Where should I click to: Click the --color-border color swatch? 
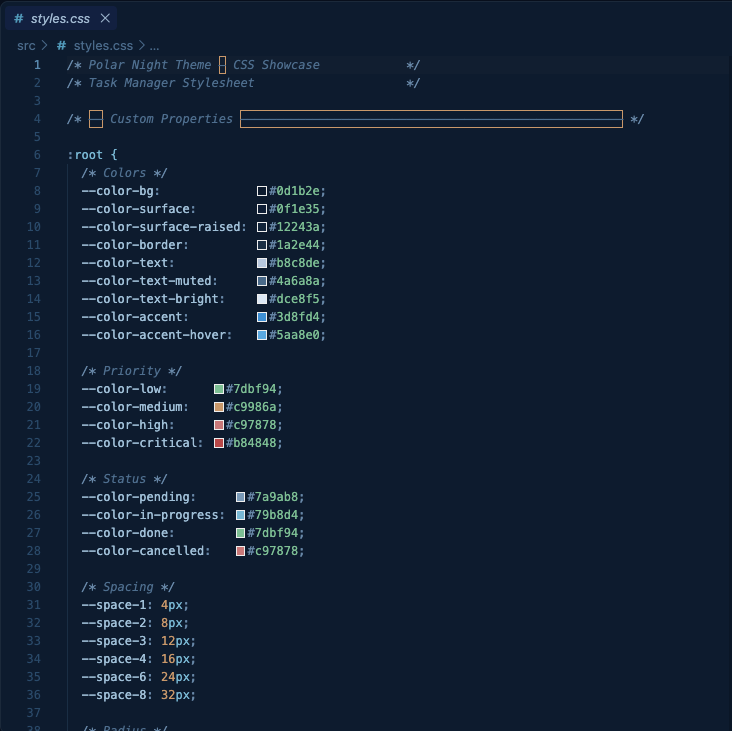point(262,245)
